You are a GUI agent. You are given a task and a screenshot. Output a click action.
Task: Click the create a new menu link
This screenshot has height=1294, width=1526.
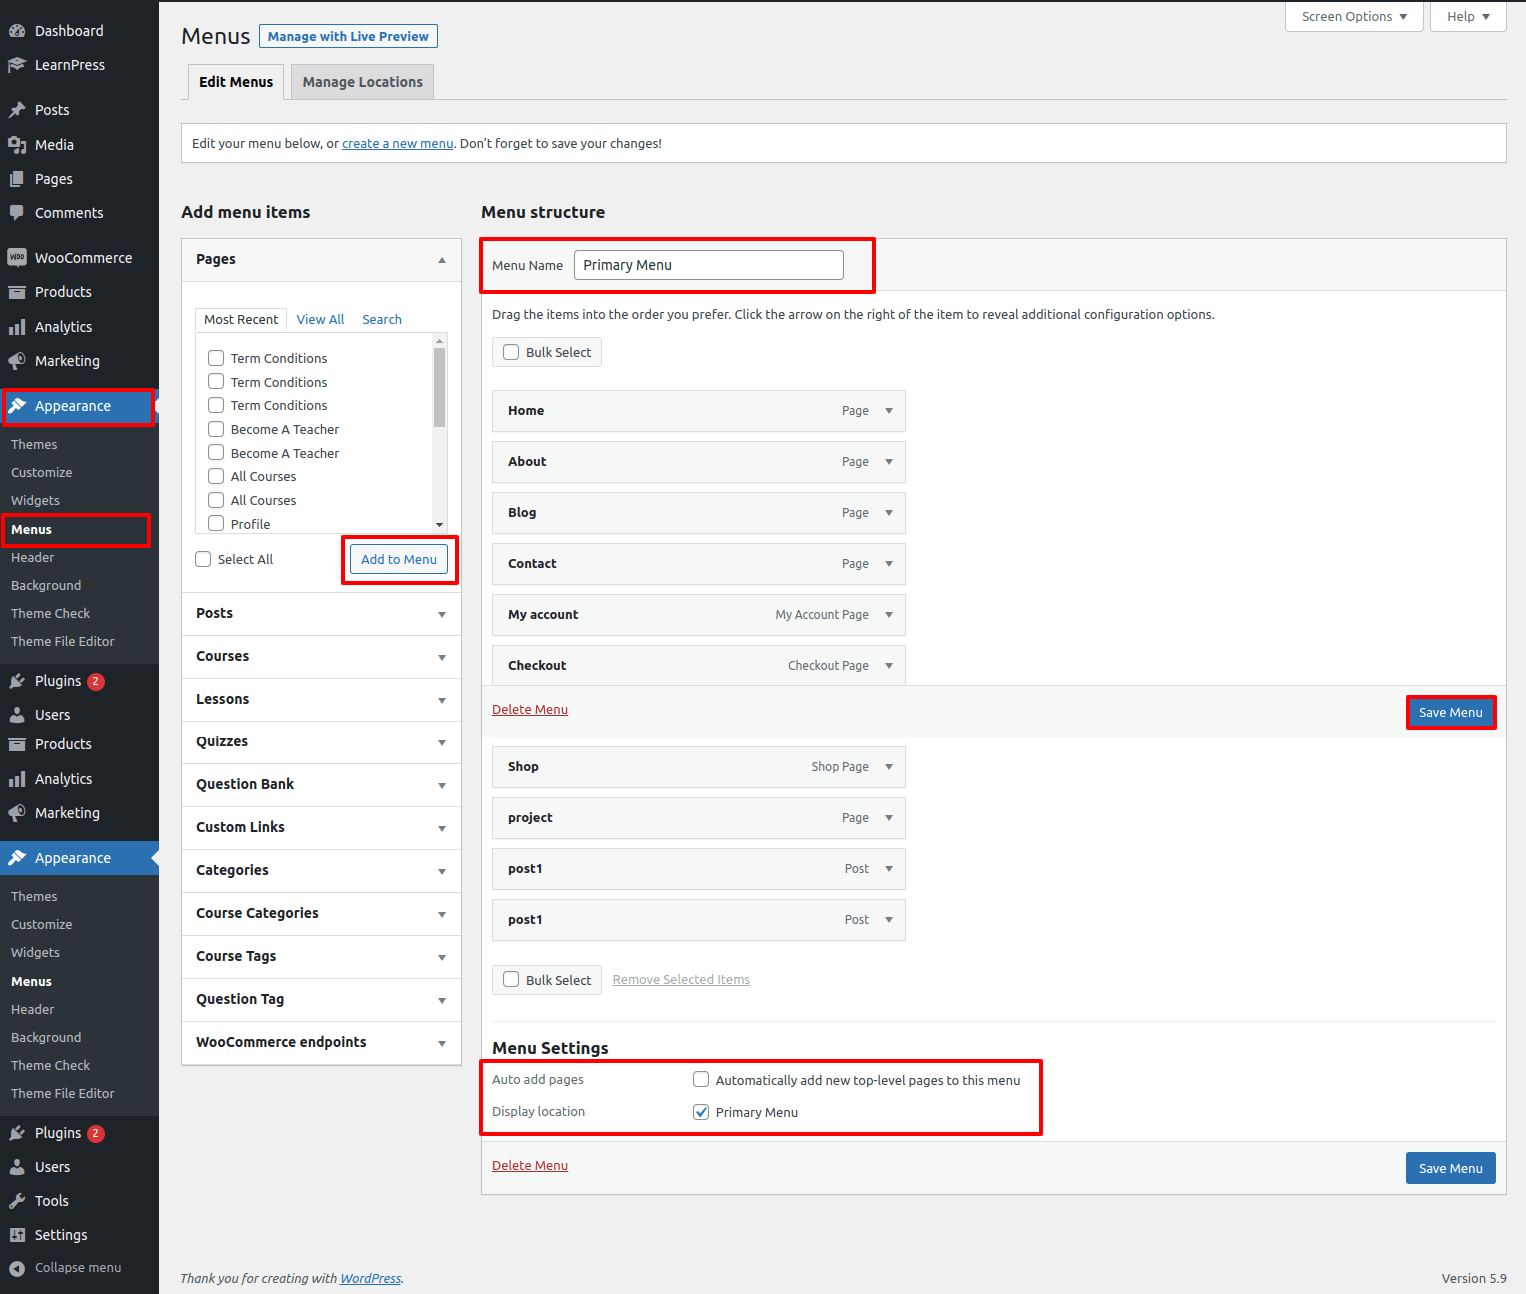point(397,144)
